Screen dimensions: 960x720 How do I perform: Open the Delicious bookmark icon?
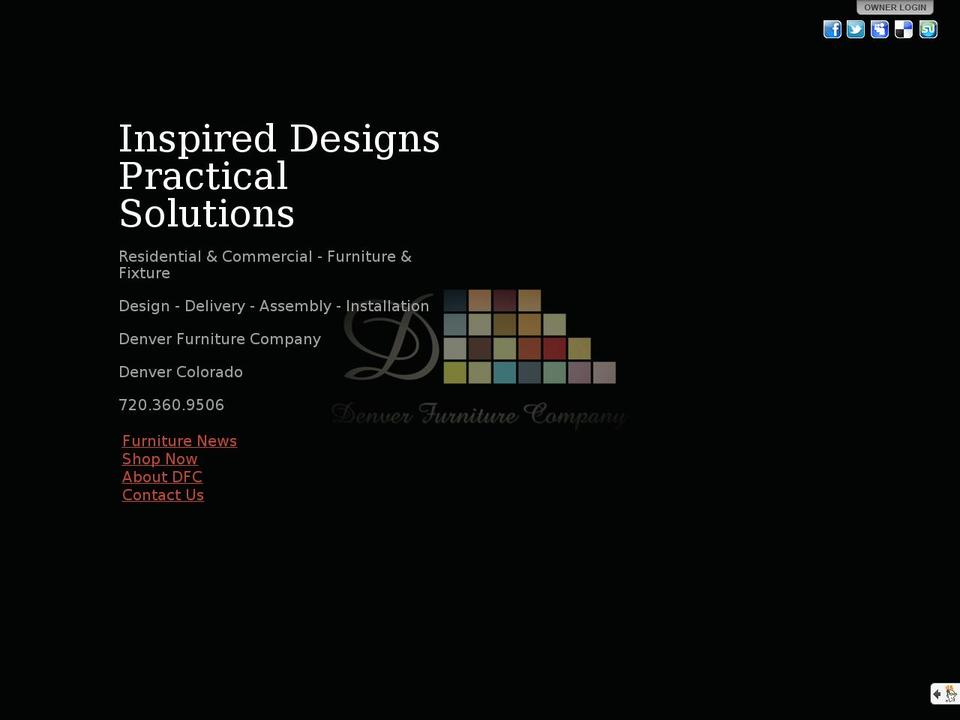click(904, 29)
